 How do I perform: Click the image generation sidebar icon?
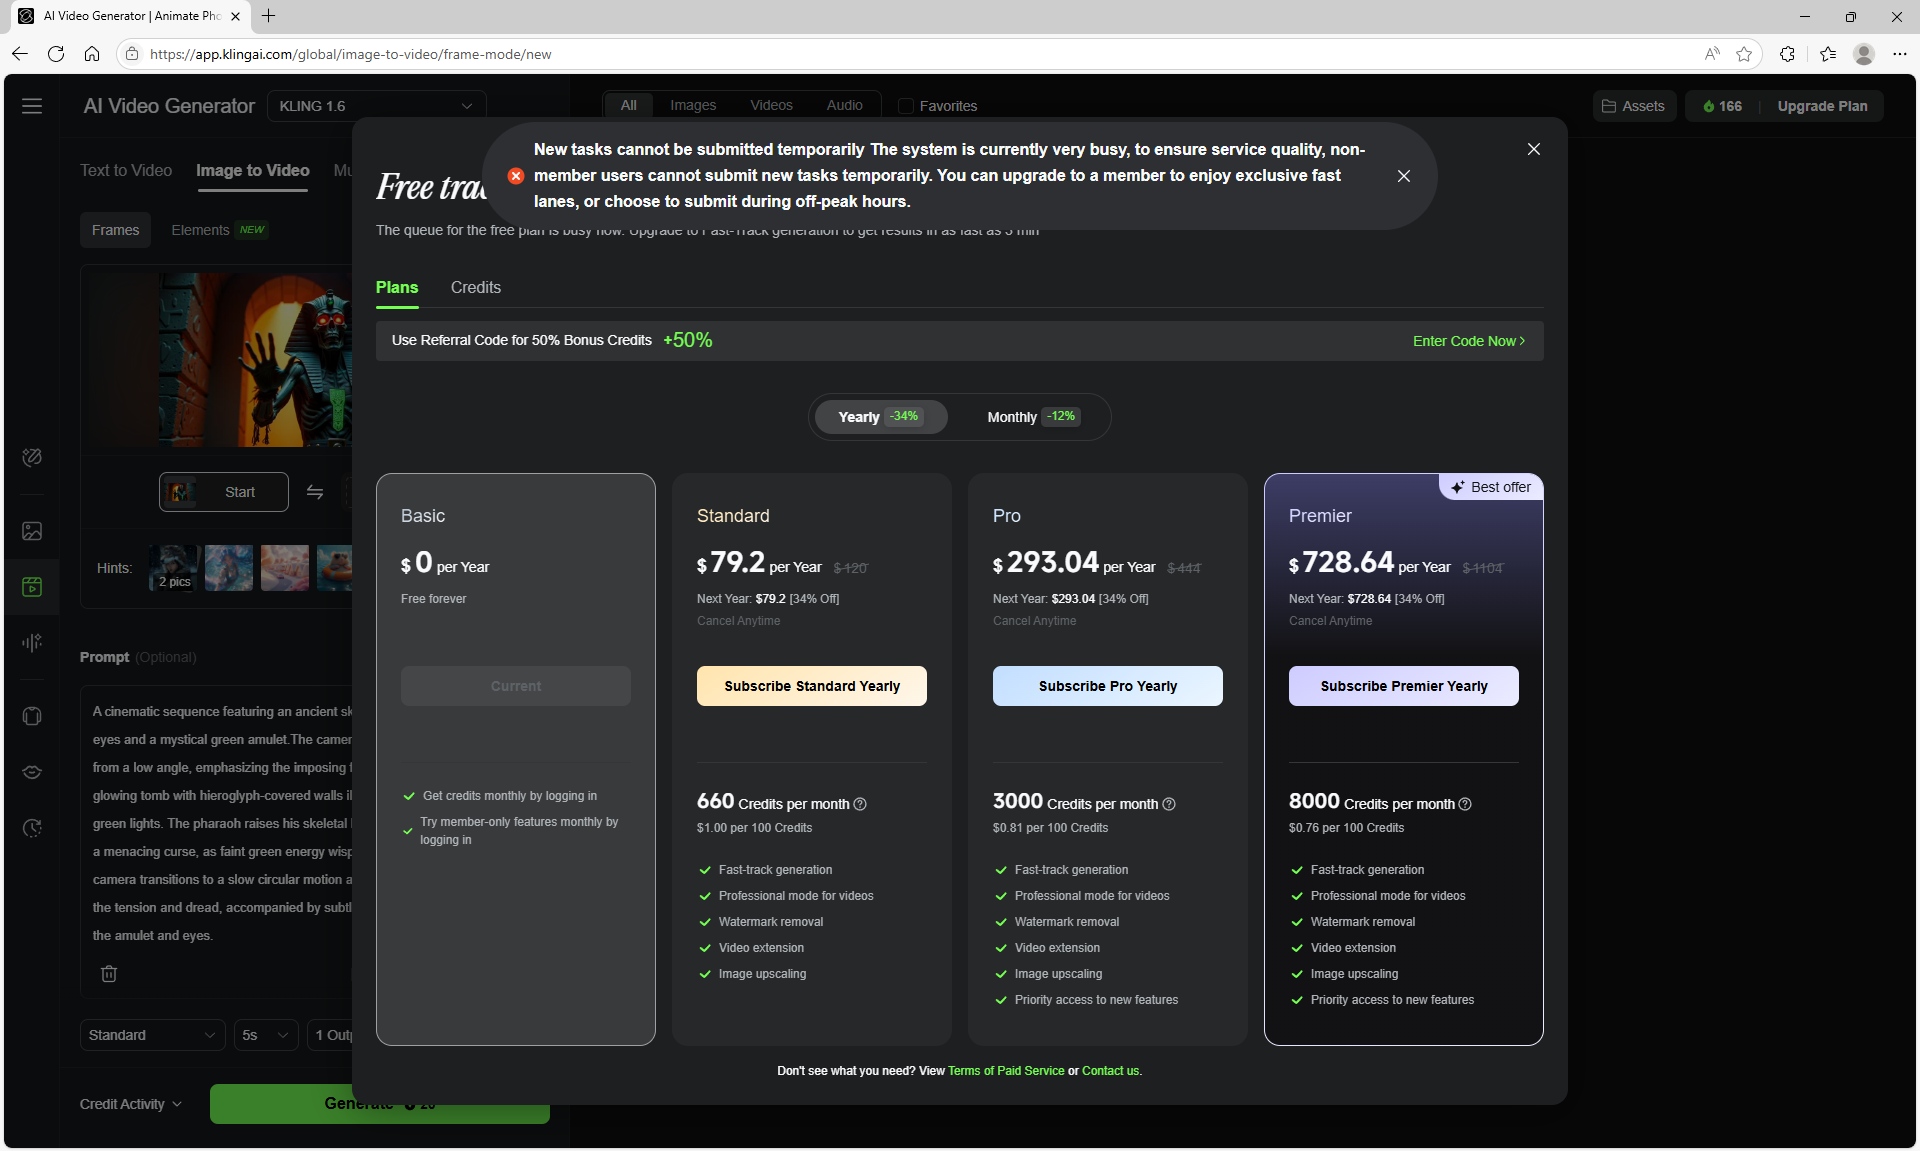coord(32,531)
